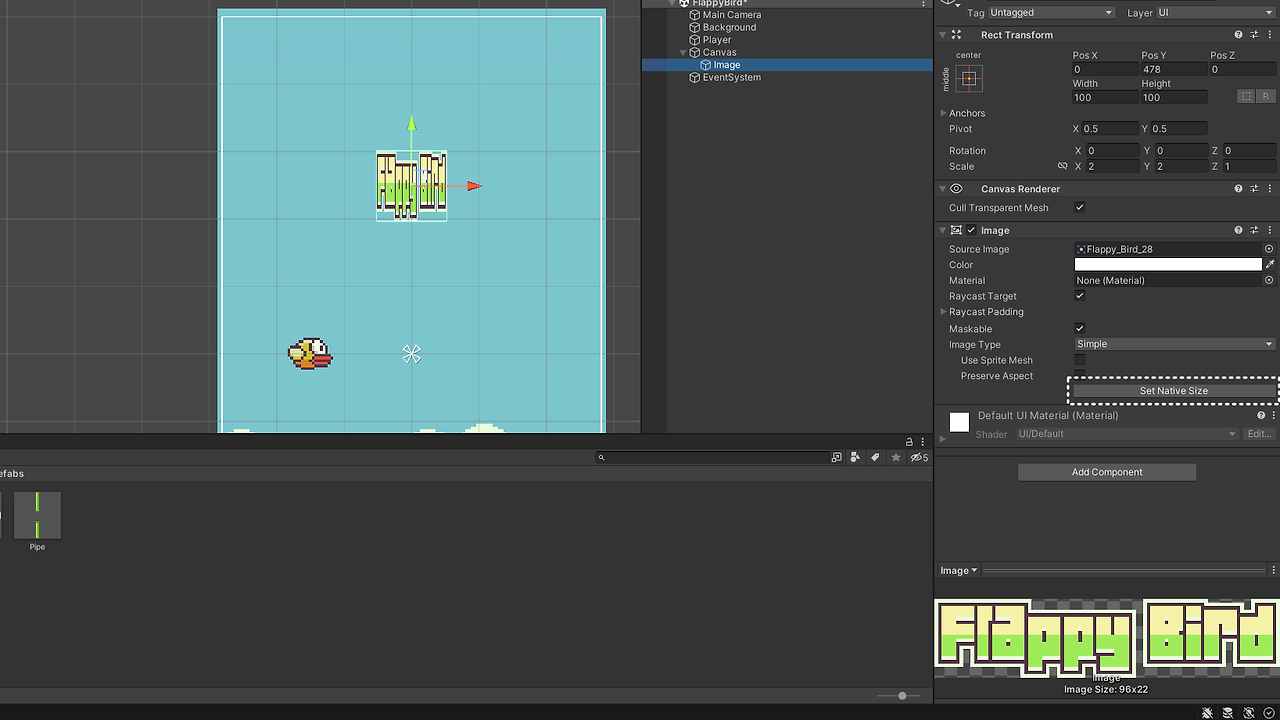Open Project panel three-dot menu
The height and width of the screenshot is (720, 1280).
click(924, 441)
